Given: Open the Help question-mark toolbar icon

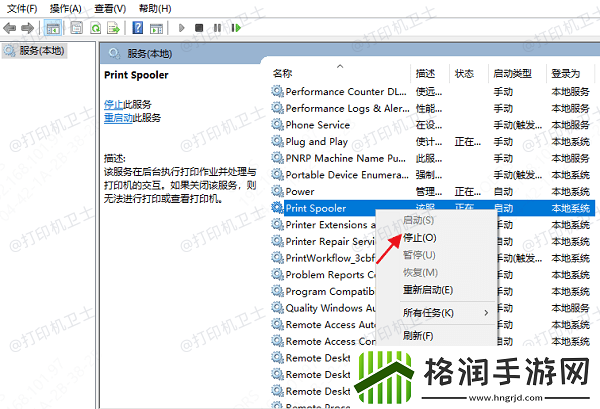Looking at the screenshot, I should click(137, 28).
